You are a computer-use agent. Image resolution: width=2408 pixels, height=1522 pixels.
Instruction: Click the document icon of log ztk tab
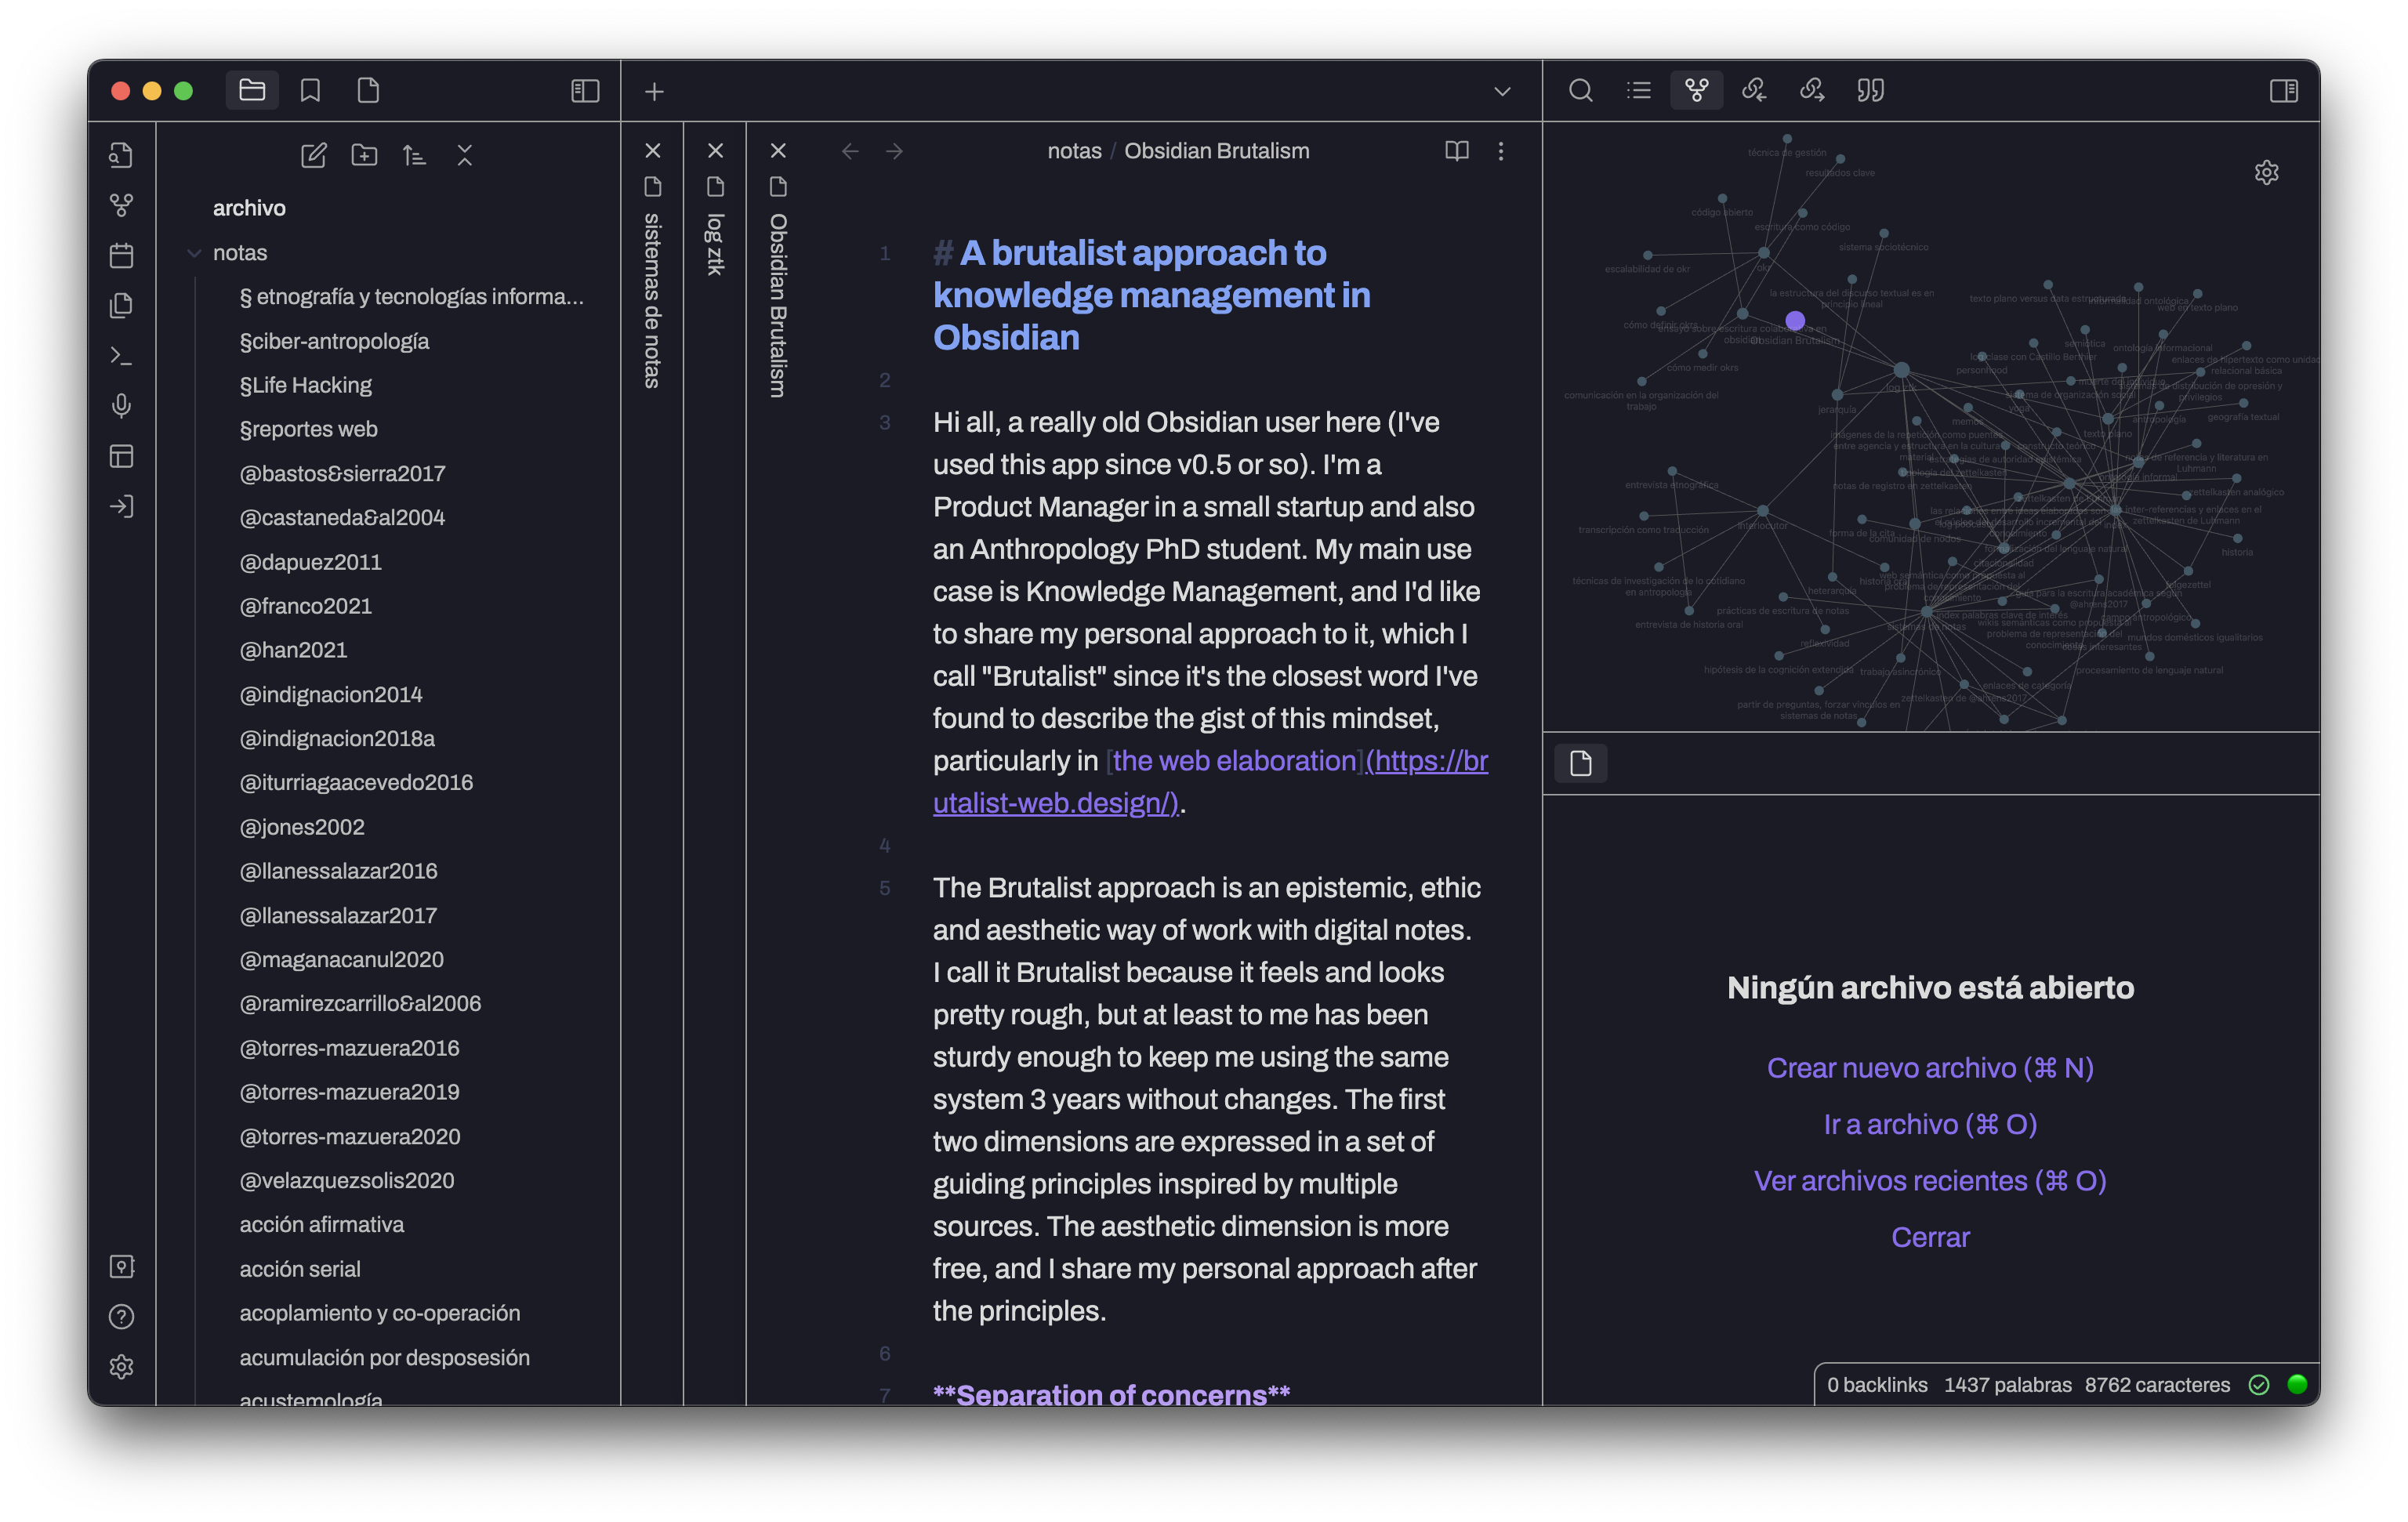point(715,187)
